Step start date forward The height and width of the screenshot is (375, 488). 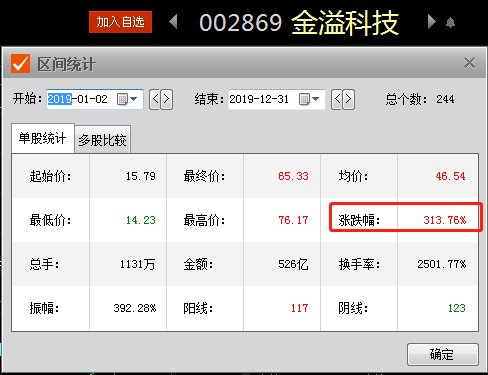click(x=167, y=99)
